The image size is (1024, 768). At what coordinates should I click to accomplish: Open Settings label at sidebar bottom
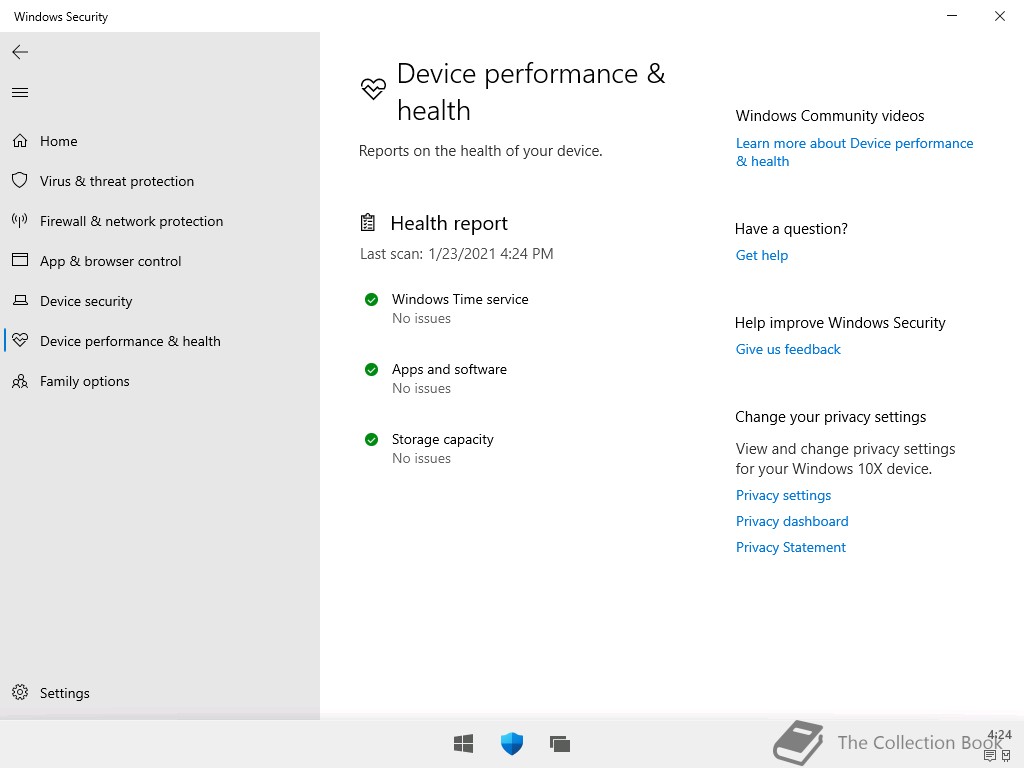tap(65, 693)
